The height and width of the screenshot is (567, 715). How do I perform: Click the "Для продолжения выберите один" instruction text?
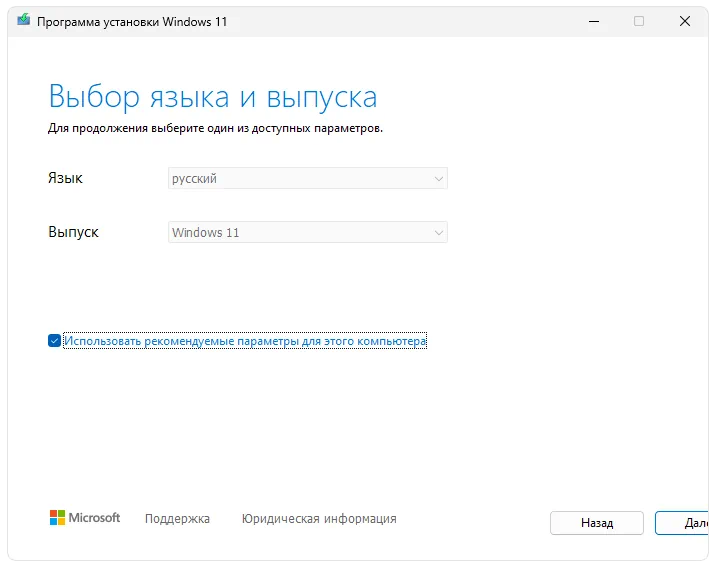(x=215, y=128)
